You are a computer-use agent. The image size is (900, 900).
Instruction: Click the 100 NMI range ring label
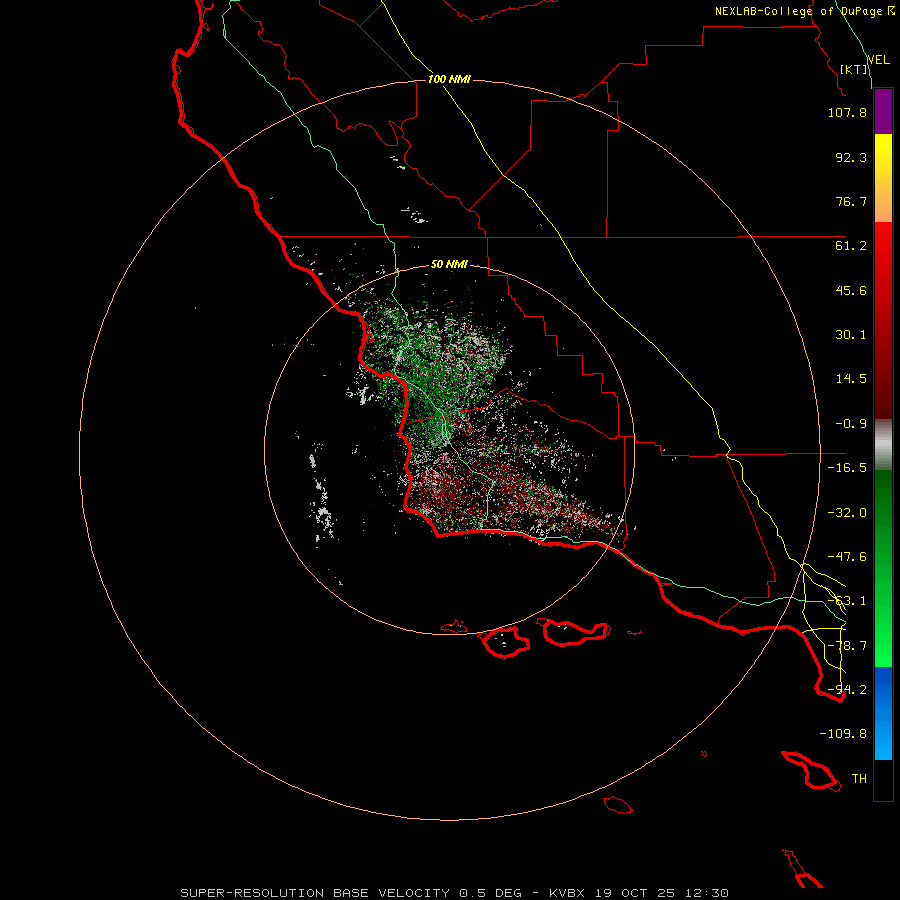(449, 79)
